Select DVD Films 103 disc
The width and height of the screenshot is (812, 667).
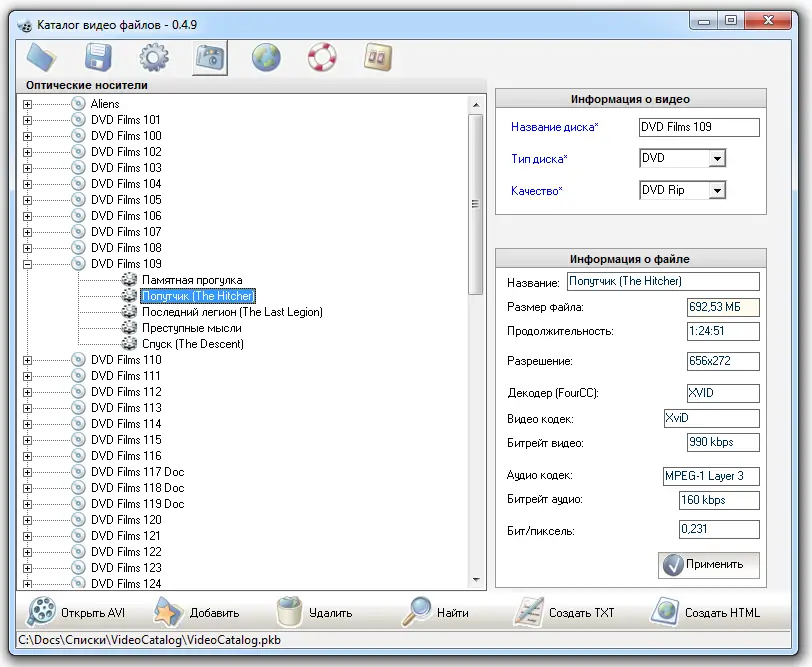pyautogui.click(x=126, y=168)
